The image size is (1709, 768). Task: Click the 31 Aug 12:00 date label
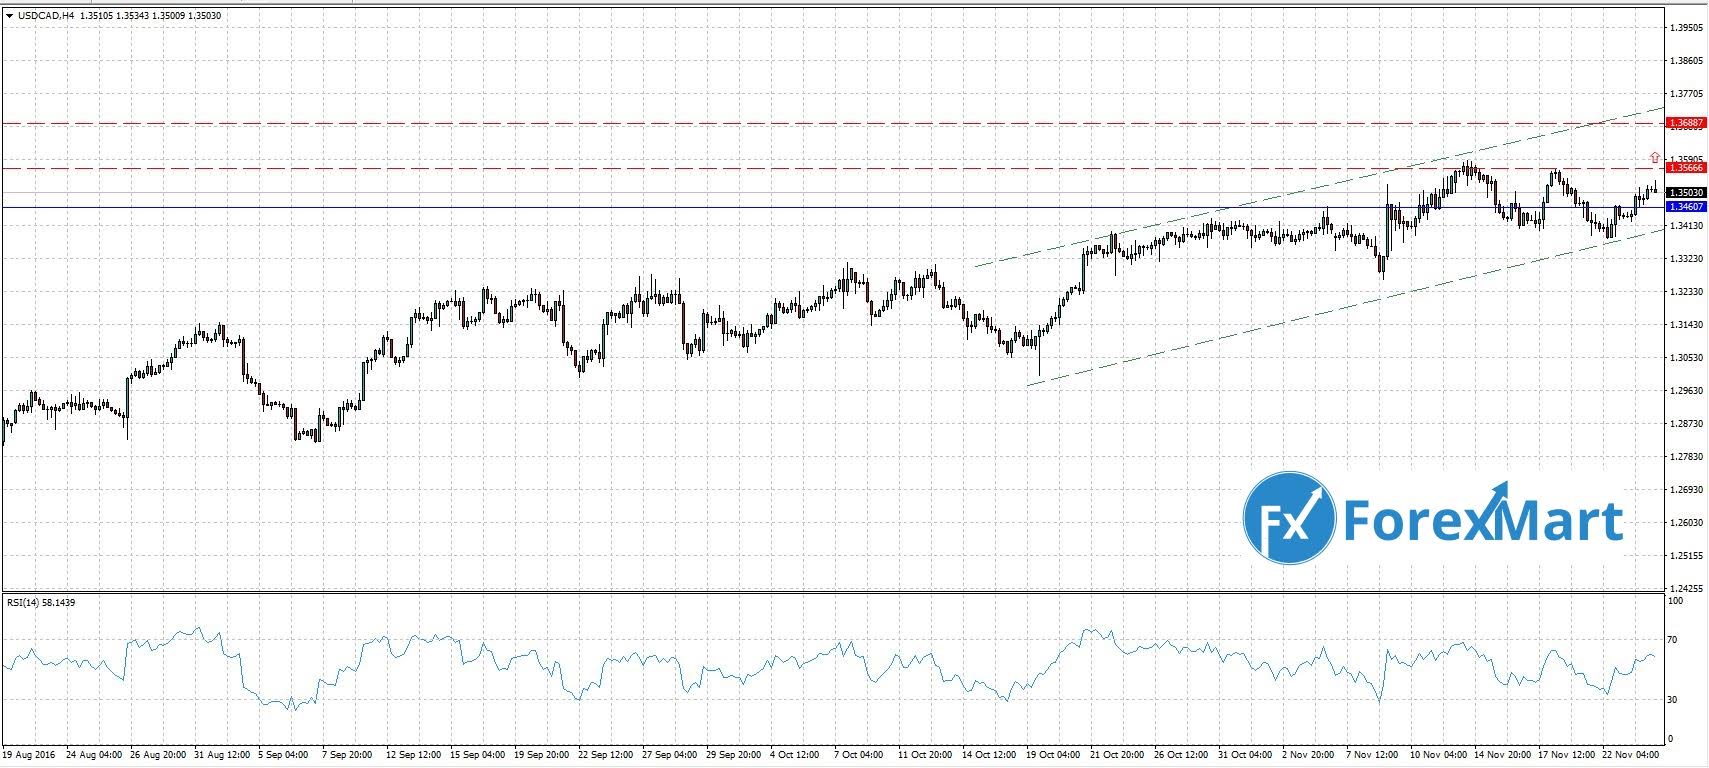point(220,753)
